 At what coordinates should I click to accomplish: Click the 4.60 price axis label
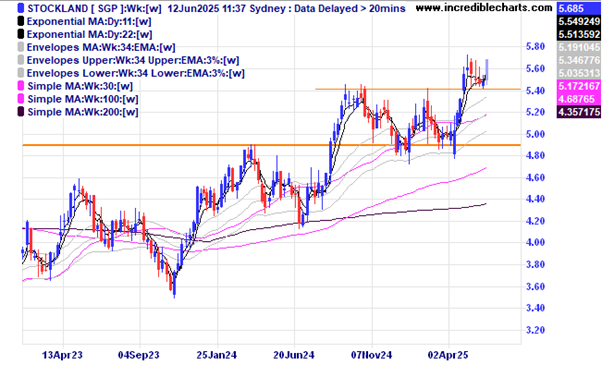(x=535, y=177)
